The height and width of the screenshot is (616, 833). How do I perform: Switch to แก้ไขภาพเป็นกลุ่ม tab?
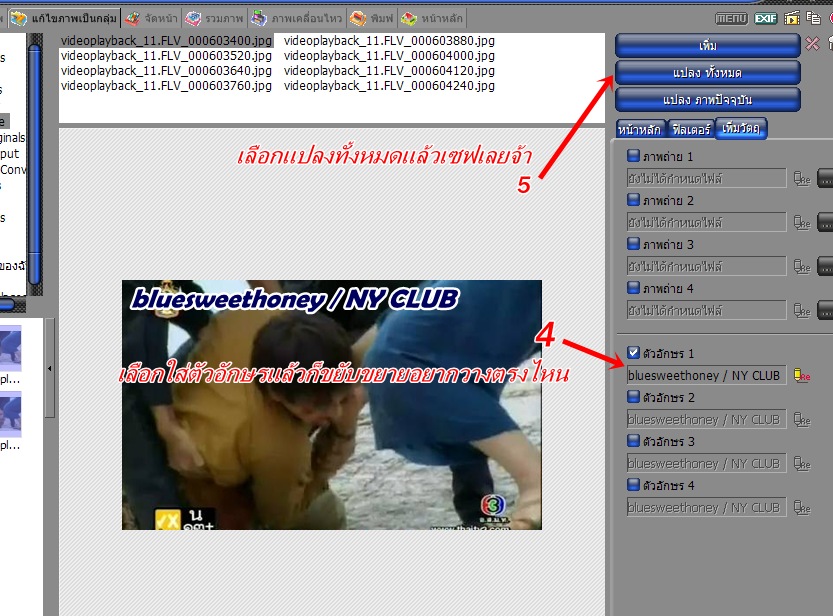[64, 19]
